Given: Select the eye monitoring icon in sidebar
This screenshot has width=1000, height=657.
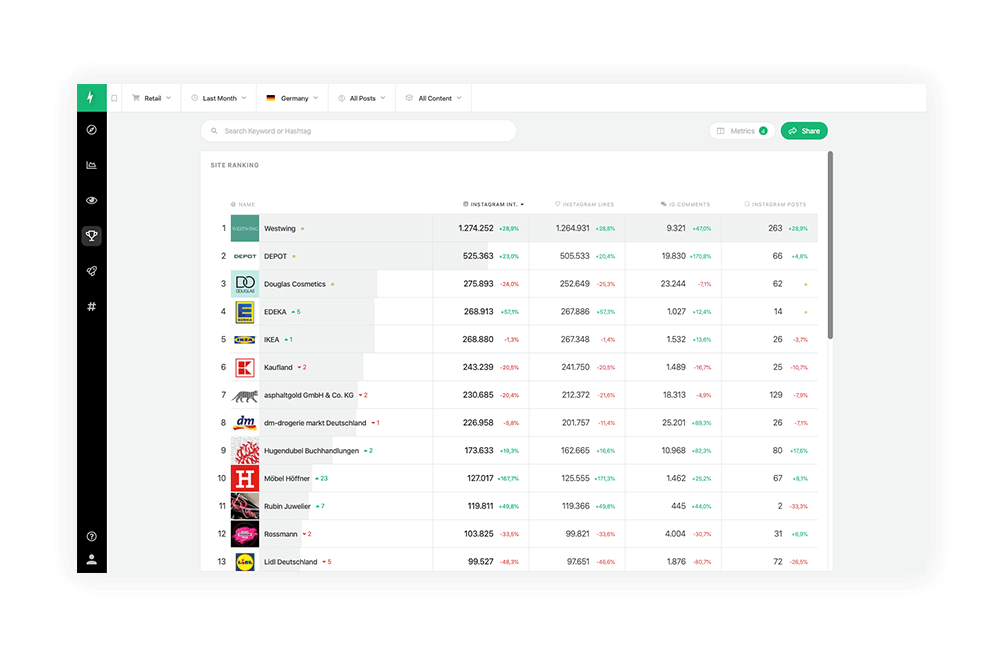Looking at the screenshot, I should [x=91, y=200].
